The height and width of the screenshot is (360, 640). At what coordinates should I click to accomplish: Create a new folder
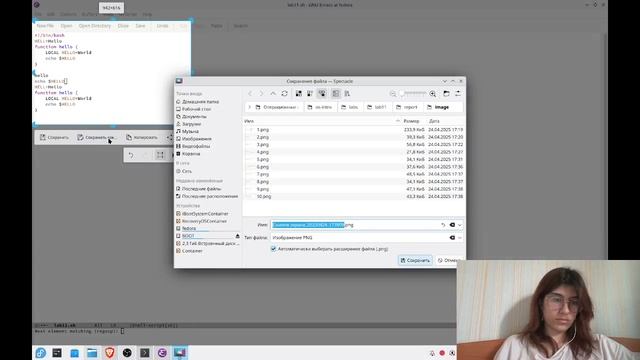tap(447, 93)
